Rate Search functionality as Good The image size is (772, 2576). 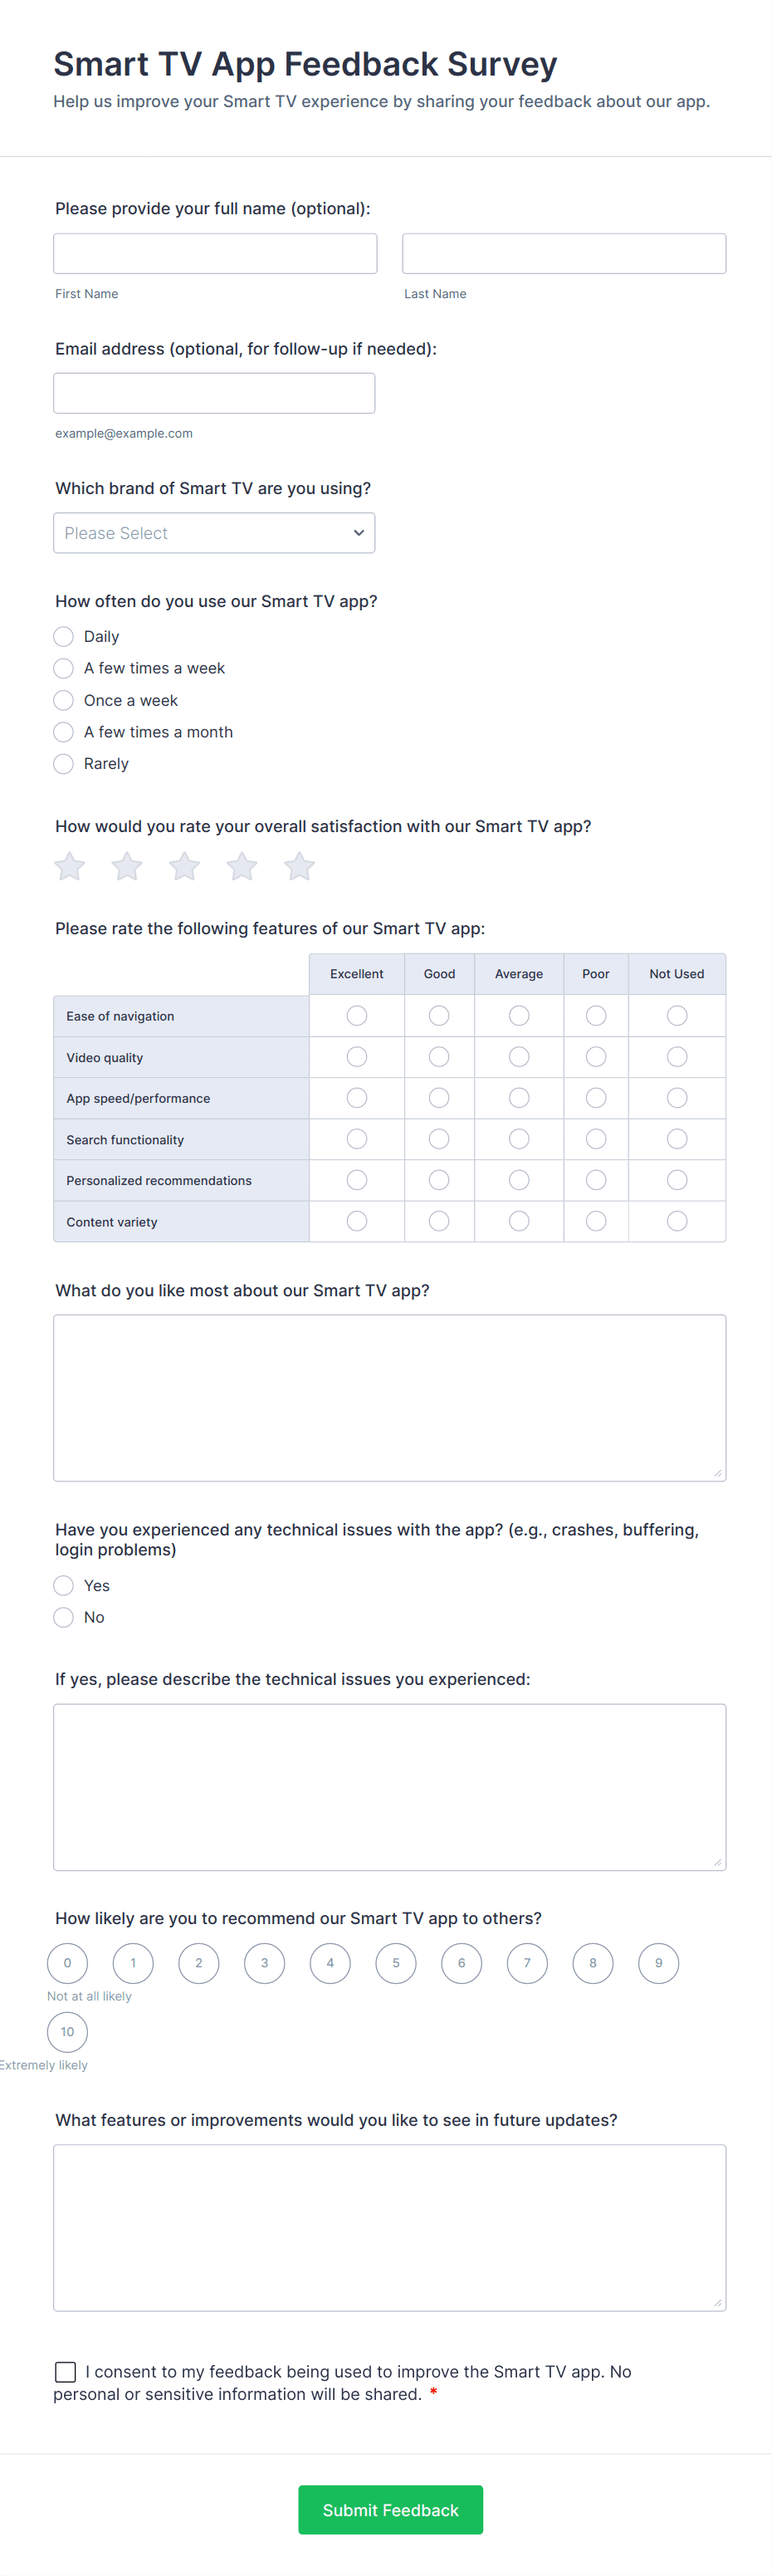point(439,1139)
